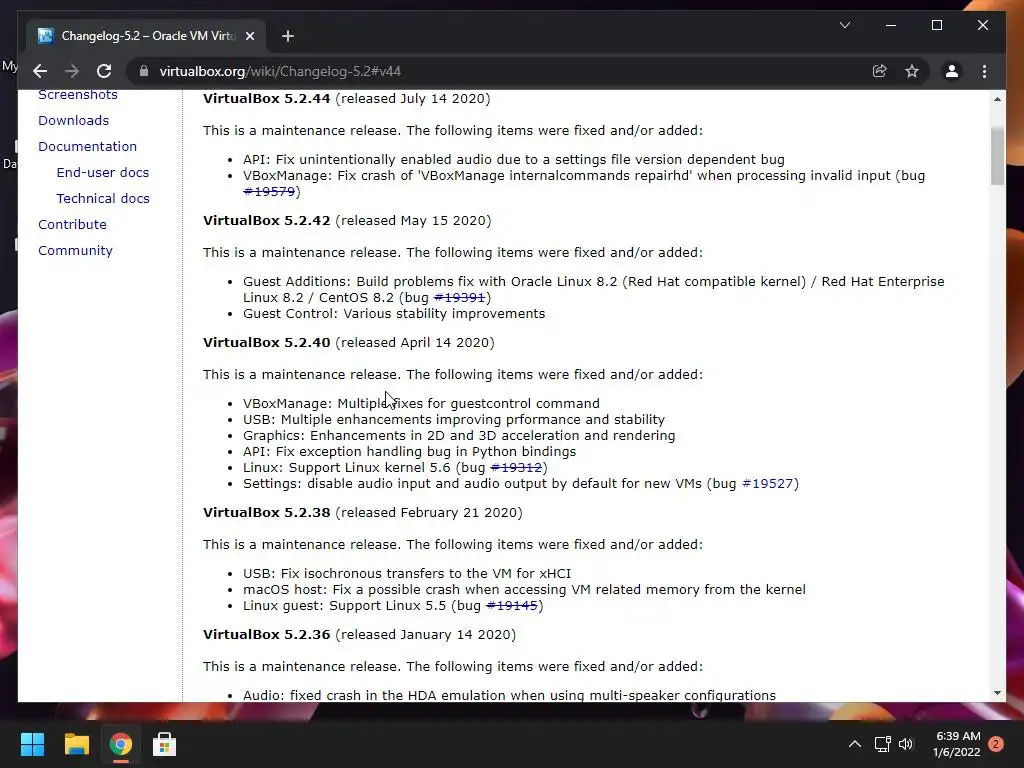Screen dimensions: 1024x768
Task: Click the VirtualBox 5.2.44 heading
Action: point(266,99)
